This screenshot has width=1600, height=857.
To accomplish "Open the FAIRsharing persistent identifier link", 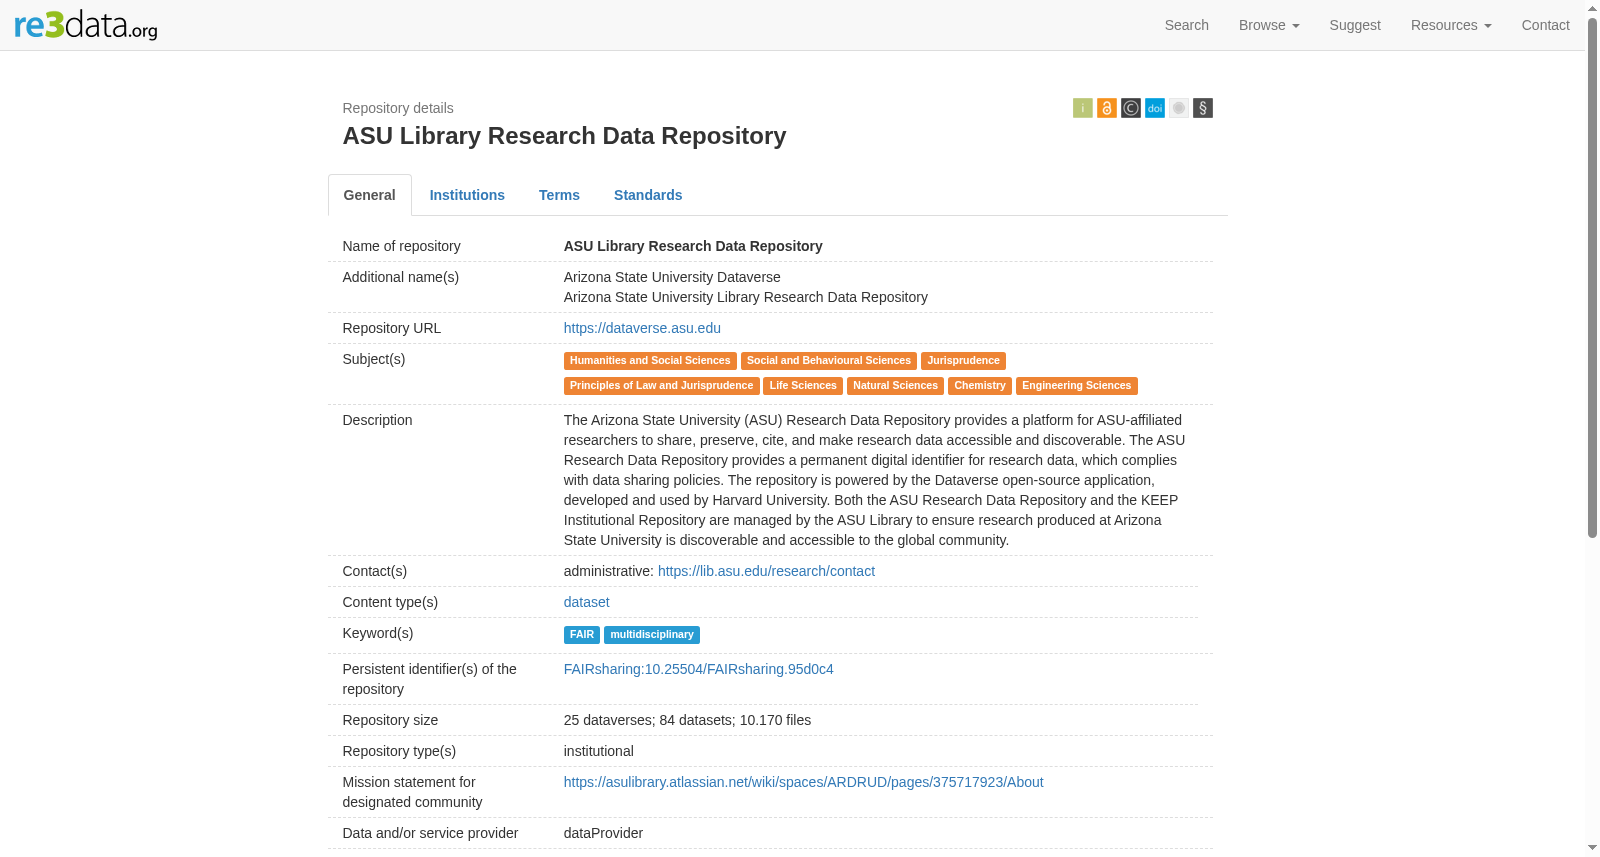I will [698, 669].
